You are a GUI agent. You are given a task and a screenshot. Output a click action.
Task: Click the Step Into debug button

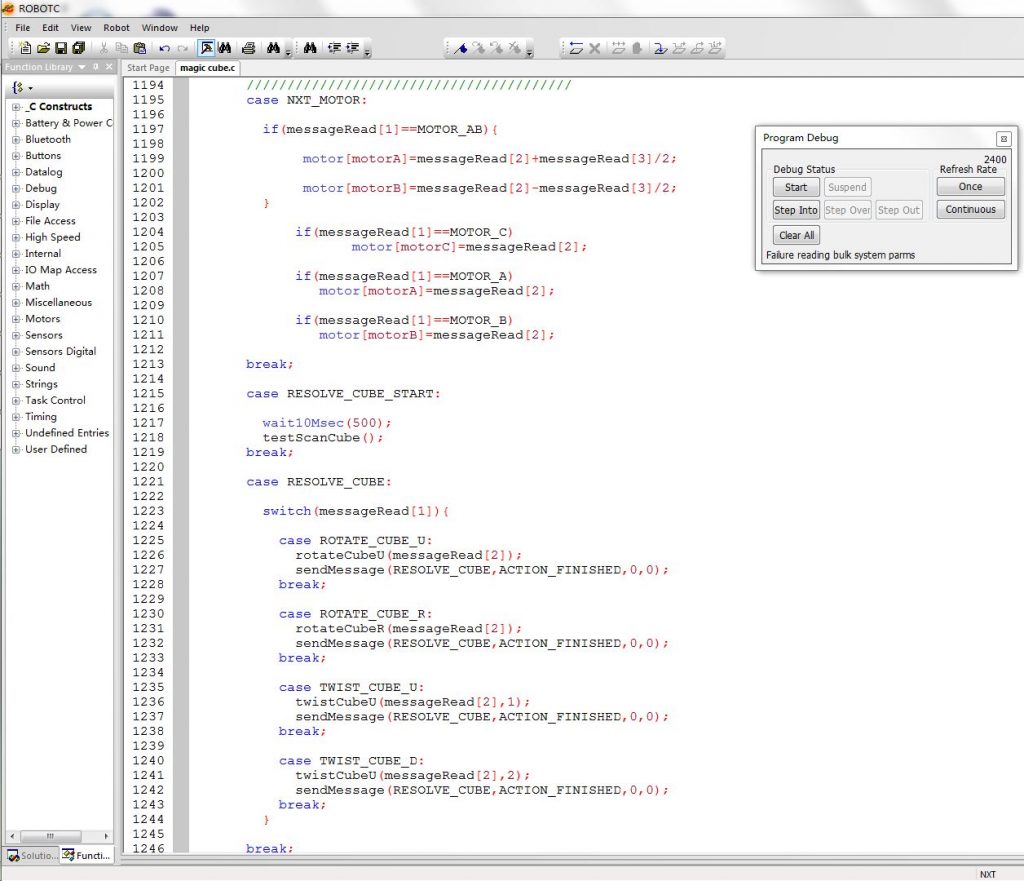796,210
